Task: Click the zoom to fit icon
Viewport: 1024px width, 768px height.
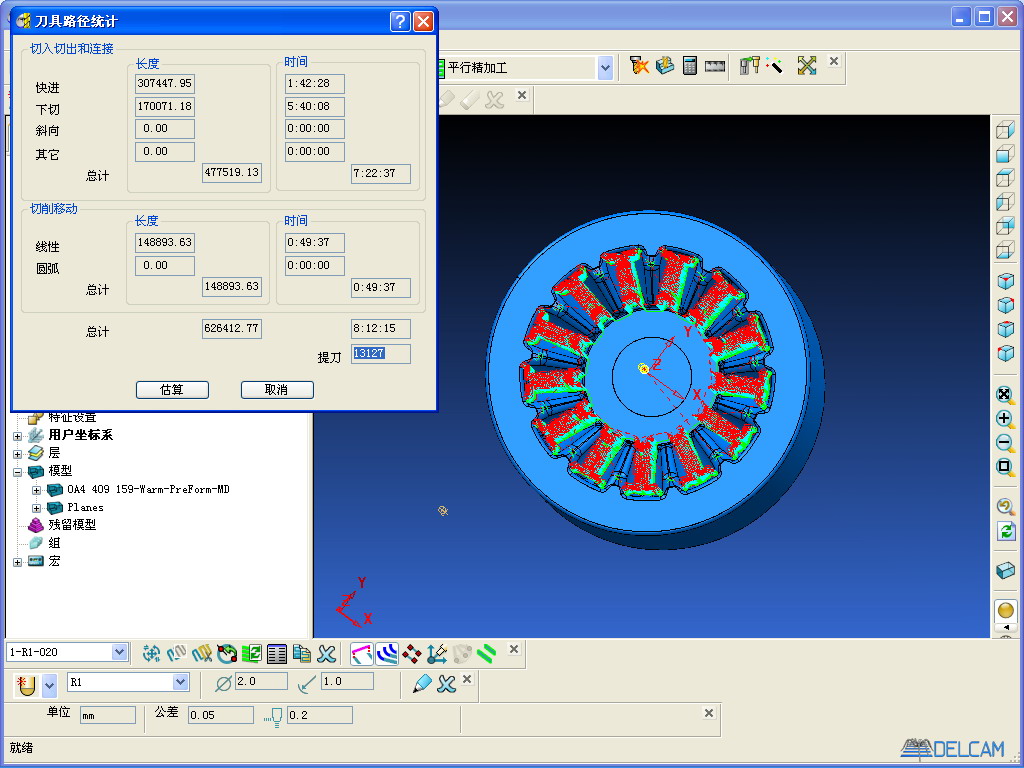Action: 1004,394
